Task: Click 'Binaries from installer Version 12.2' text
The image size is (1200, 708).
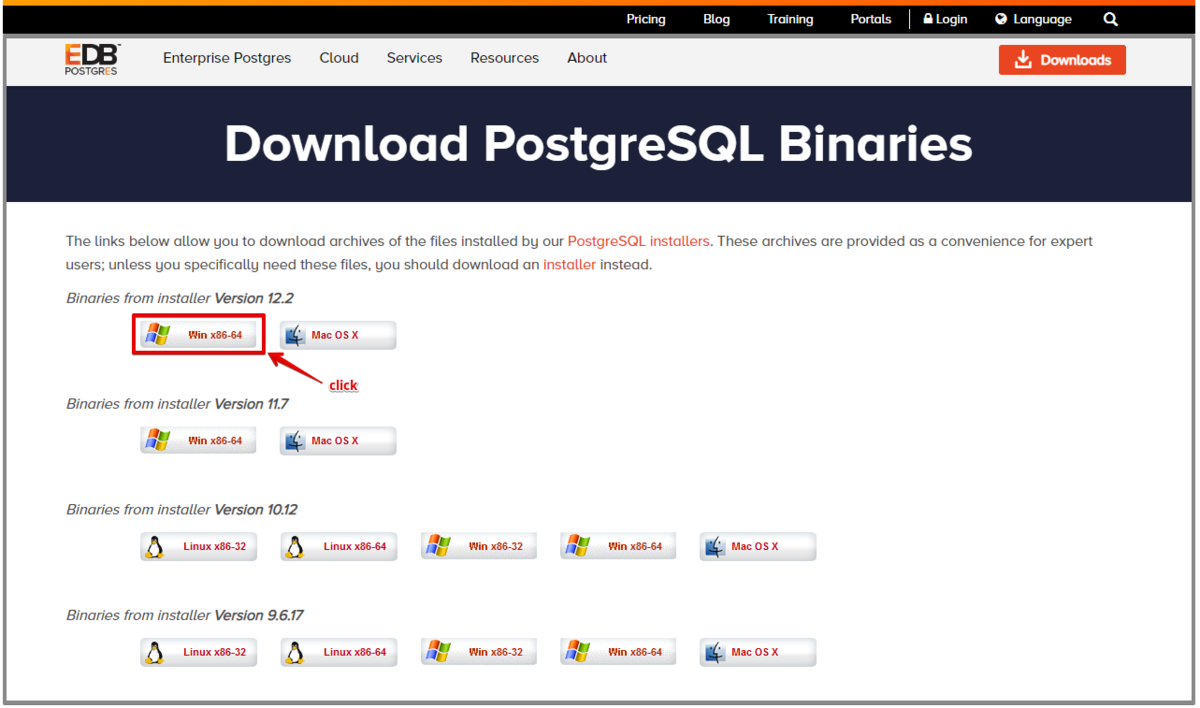Action: (180, 298)
